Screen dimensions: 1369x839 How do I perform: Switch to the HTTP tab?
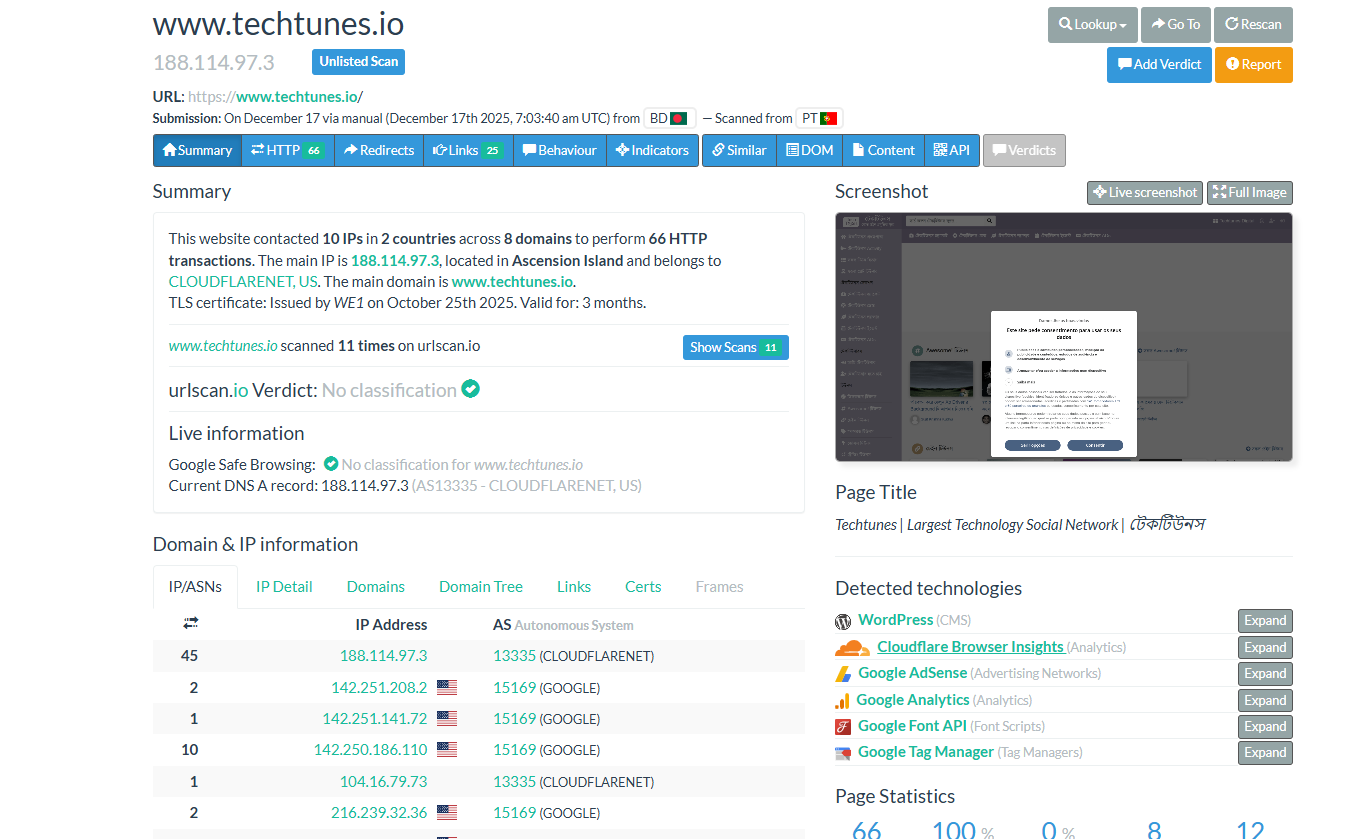[286, 151]
